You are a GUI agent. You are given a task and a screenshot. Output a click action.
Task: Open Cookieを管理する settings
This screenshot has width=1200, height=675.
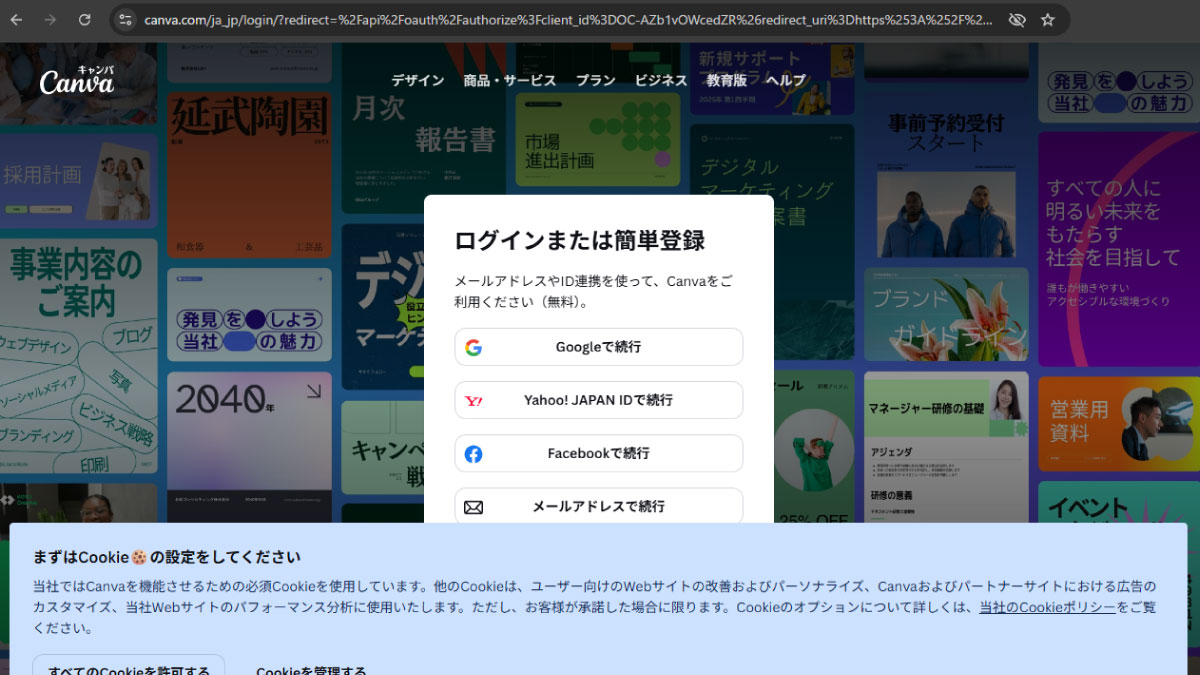[311, 670]
